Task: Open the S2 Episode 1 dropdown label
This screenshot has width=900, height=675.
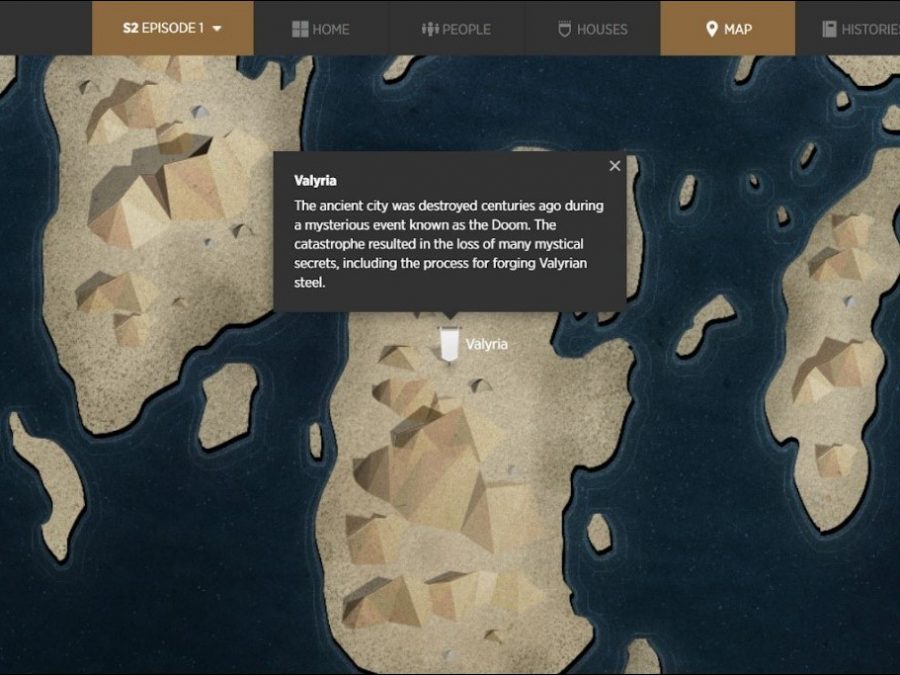Action: [163, 29]
